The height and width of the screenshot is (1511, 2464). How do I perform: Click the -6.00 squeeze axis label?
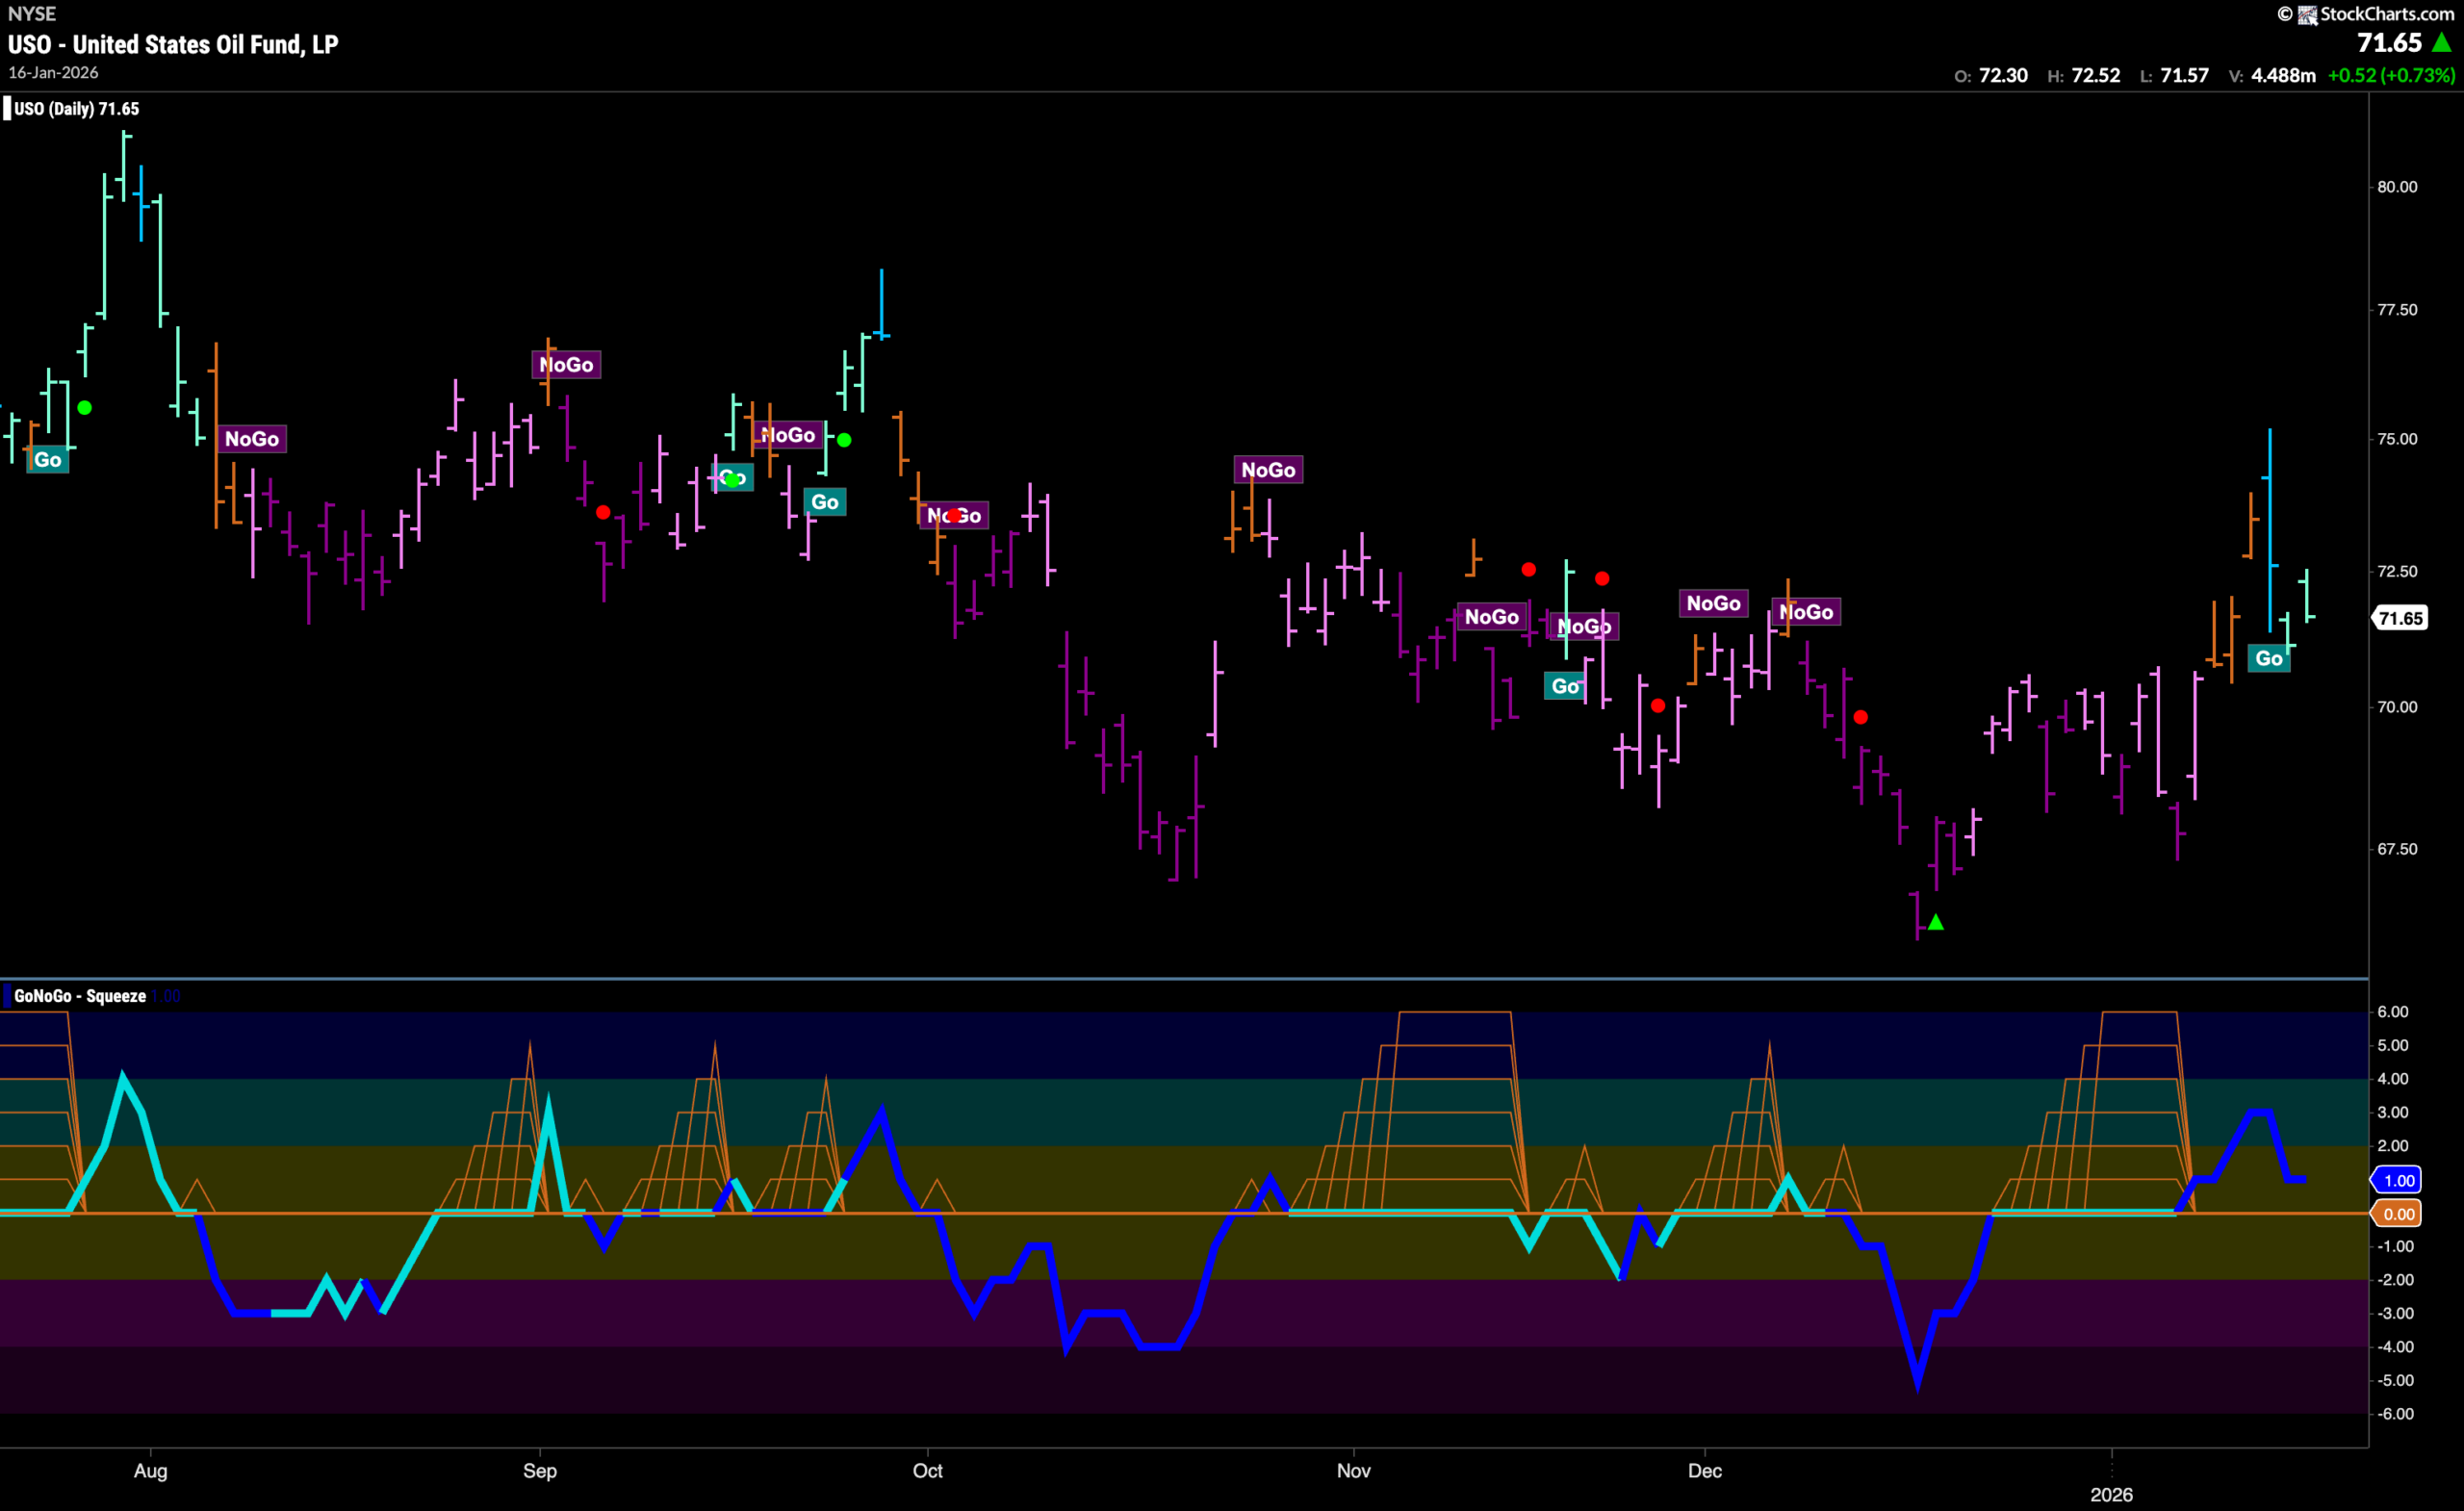pyautogui.click(x=2395, y=1414)
